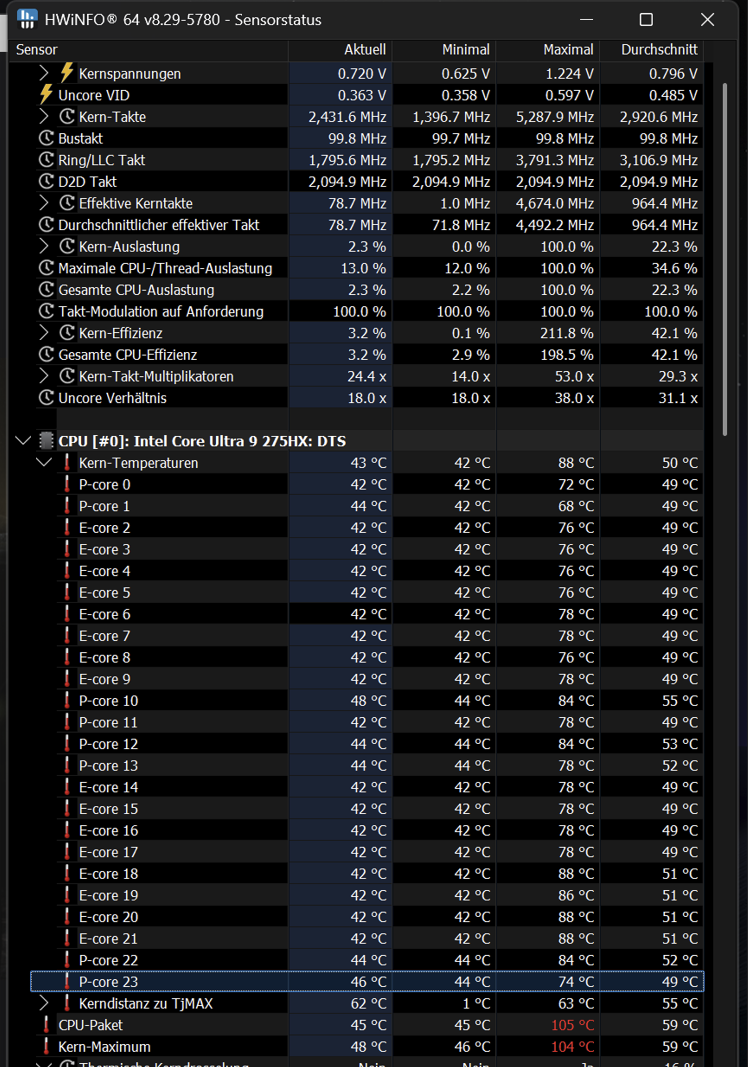The height and width of the screenshot is (1067, 748).
Task: Click Kernspannungen current value 0.720 V
Action: pos(362,73)
